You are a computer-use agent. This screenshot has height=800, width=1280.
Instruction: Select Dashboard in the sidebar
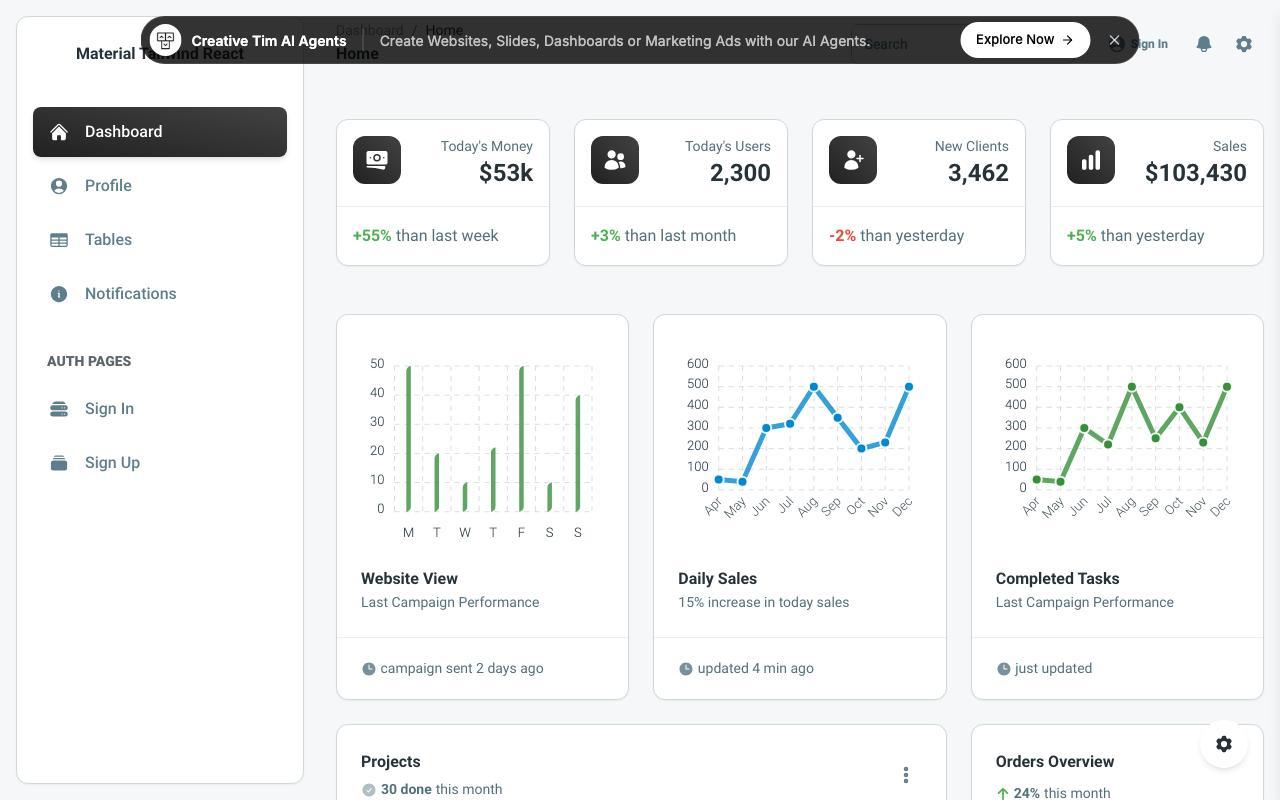[x=160, y=132]
